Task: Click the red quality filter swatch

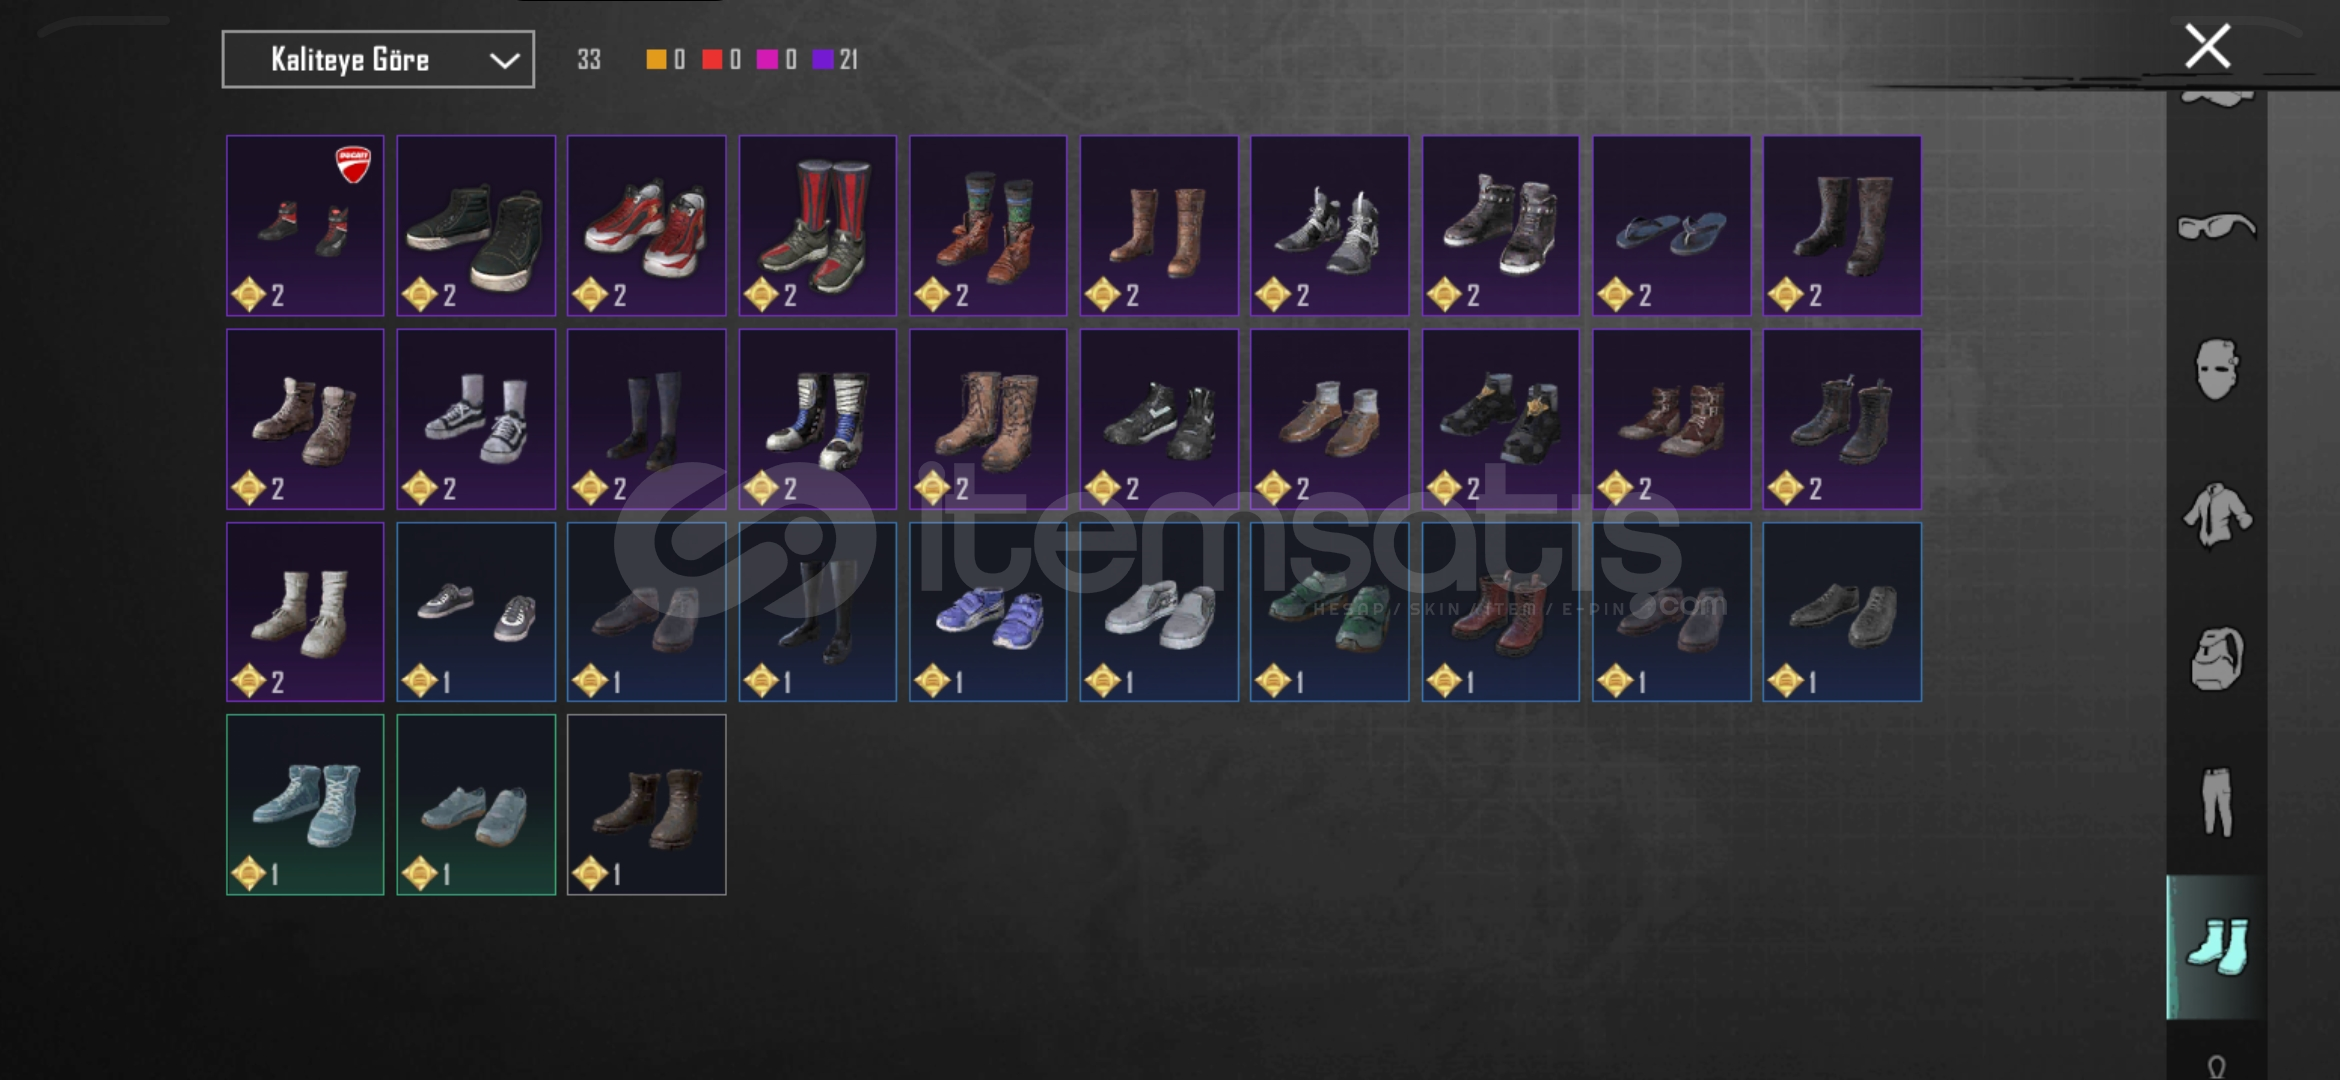Action: click(712, 60)
